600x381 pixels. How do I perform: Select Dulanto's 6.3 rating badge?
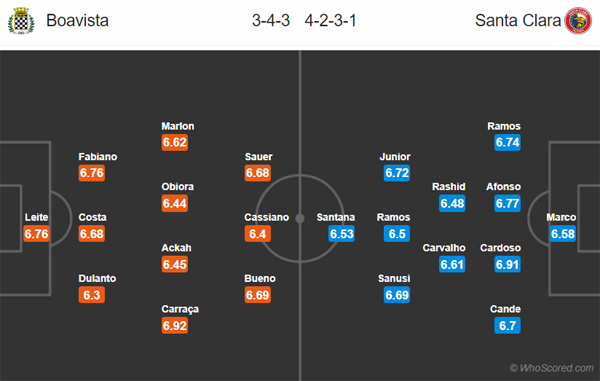pyautogui.click(x=91, y=295)
